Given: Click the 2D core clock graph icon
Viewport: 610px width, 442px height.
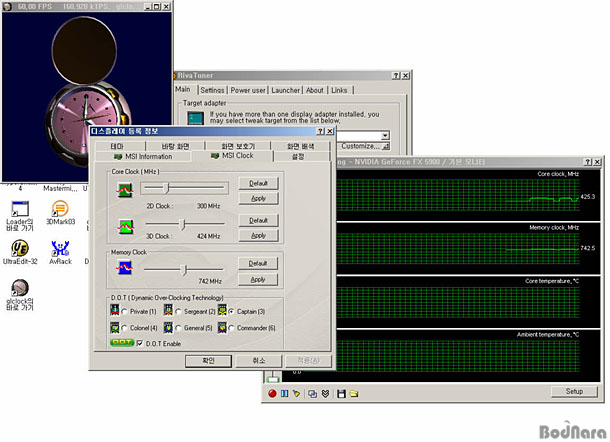Looking at the screenshot, I should click(125, 190).
